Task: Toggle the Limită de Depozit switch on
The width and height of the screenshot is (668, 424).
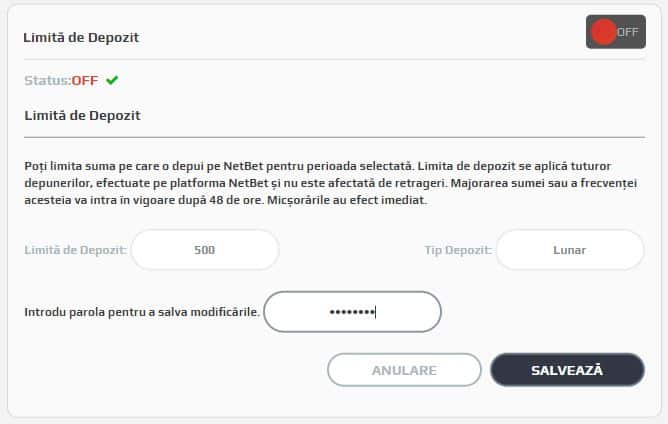Action: 615,32
